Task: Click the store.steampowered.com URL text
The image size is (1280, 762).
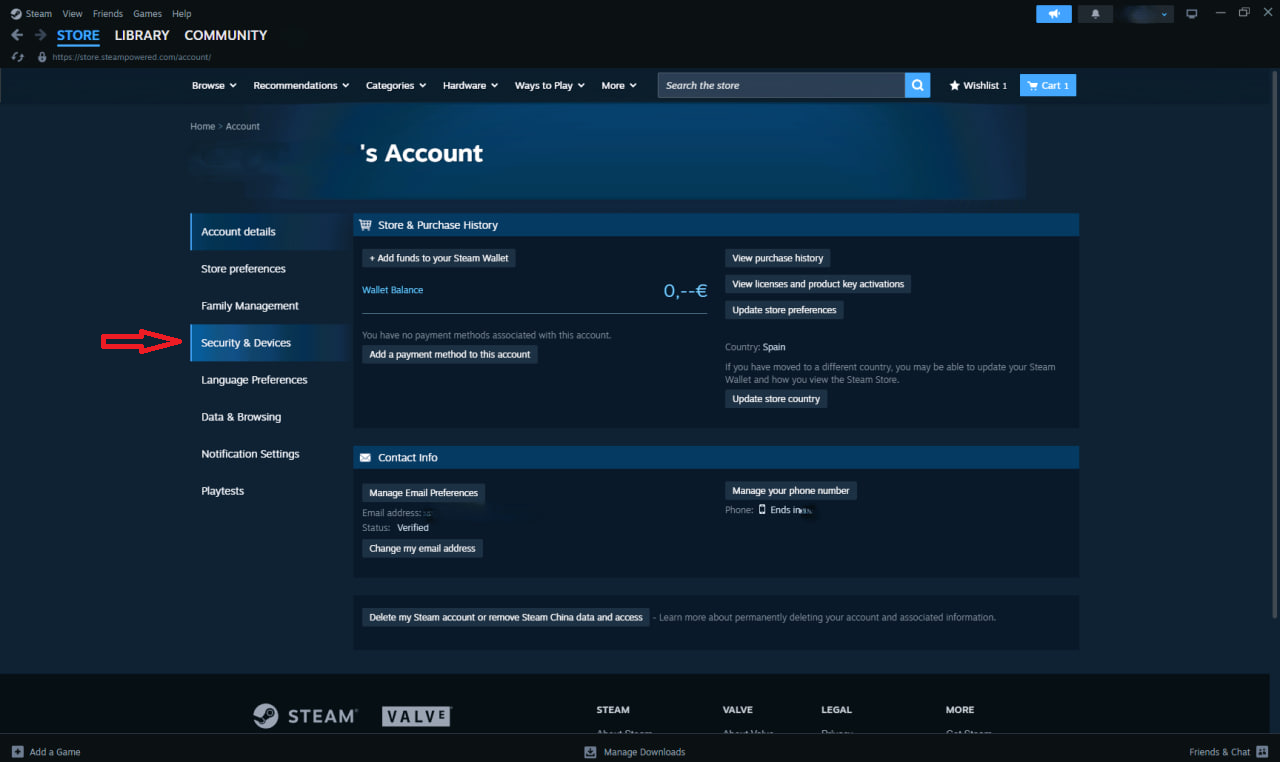Action: click(x=131, y=57)
